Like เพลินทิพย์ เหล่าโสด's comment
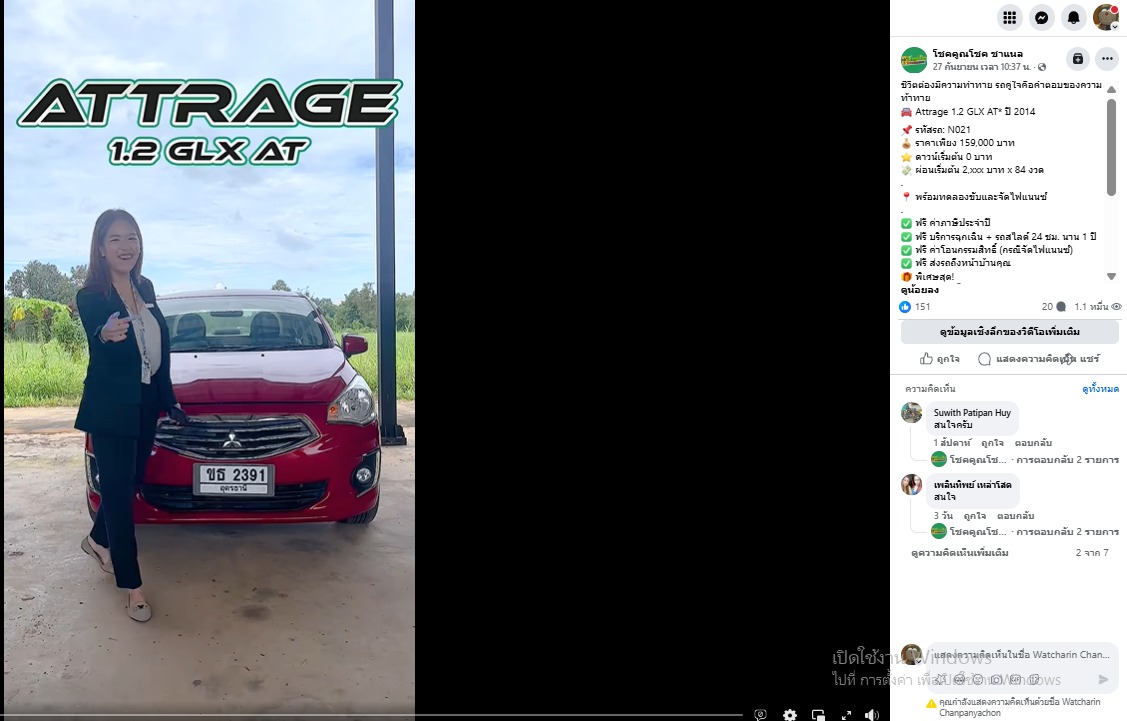1127x721 pixels. tap(975, 515)
